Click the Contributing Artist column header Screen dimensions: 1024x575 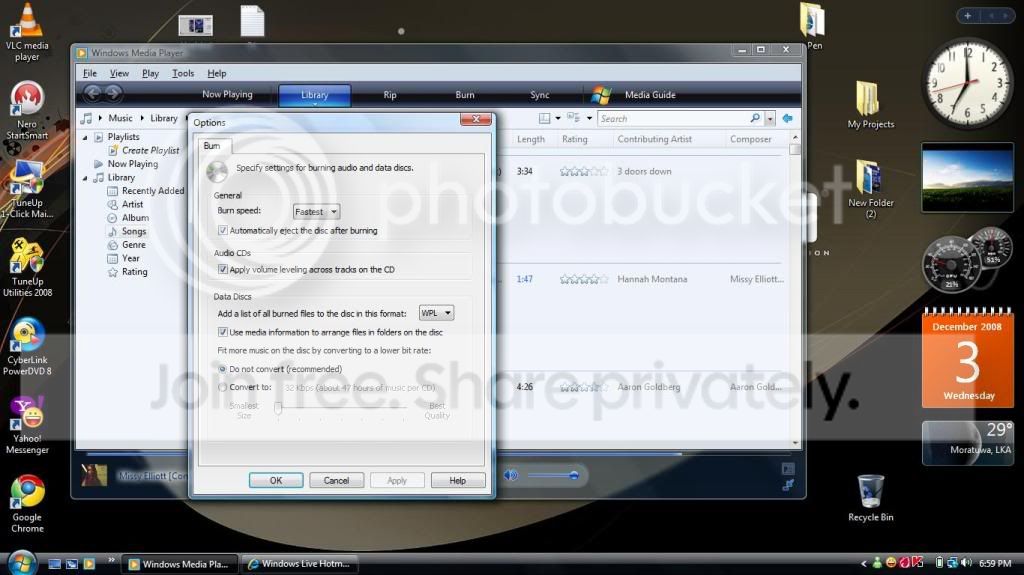654,139
